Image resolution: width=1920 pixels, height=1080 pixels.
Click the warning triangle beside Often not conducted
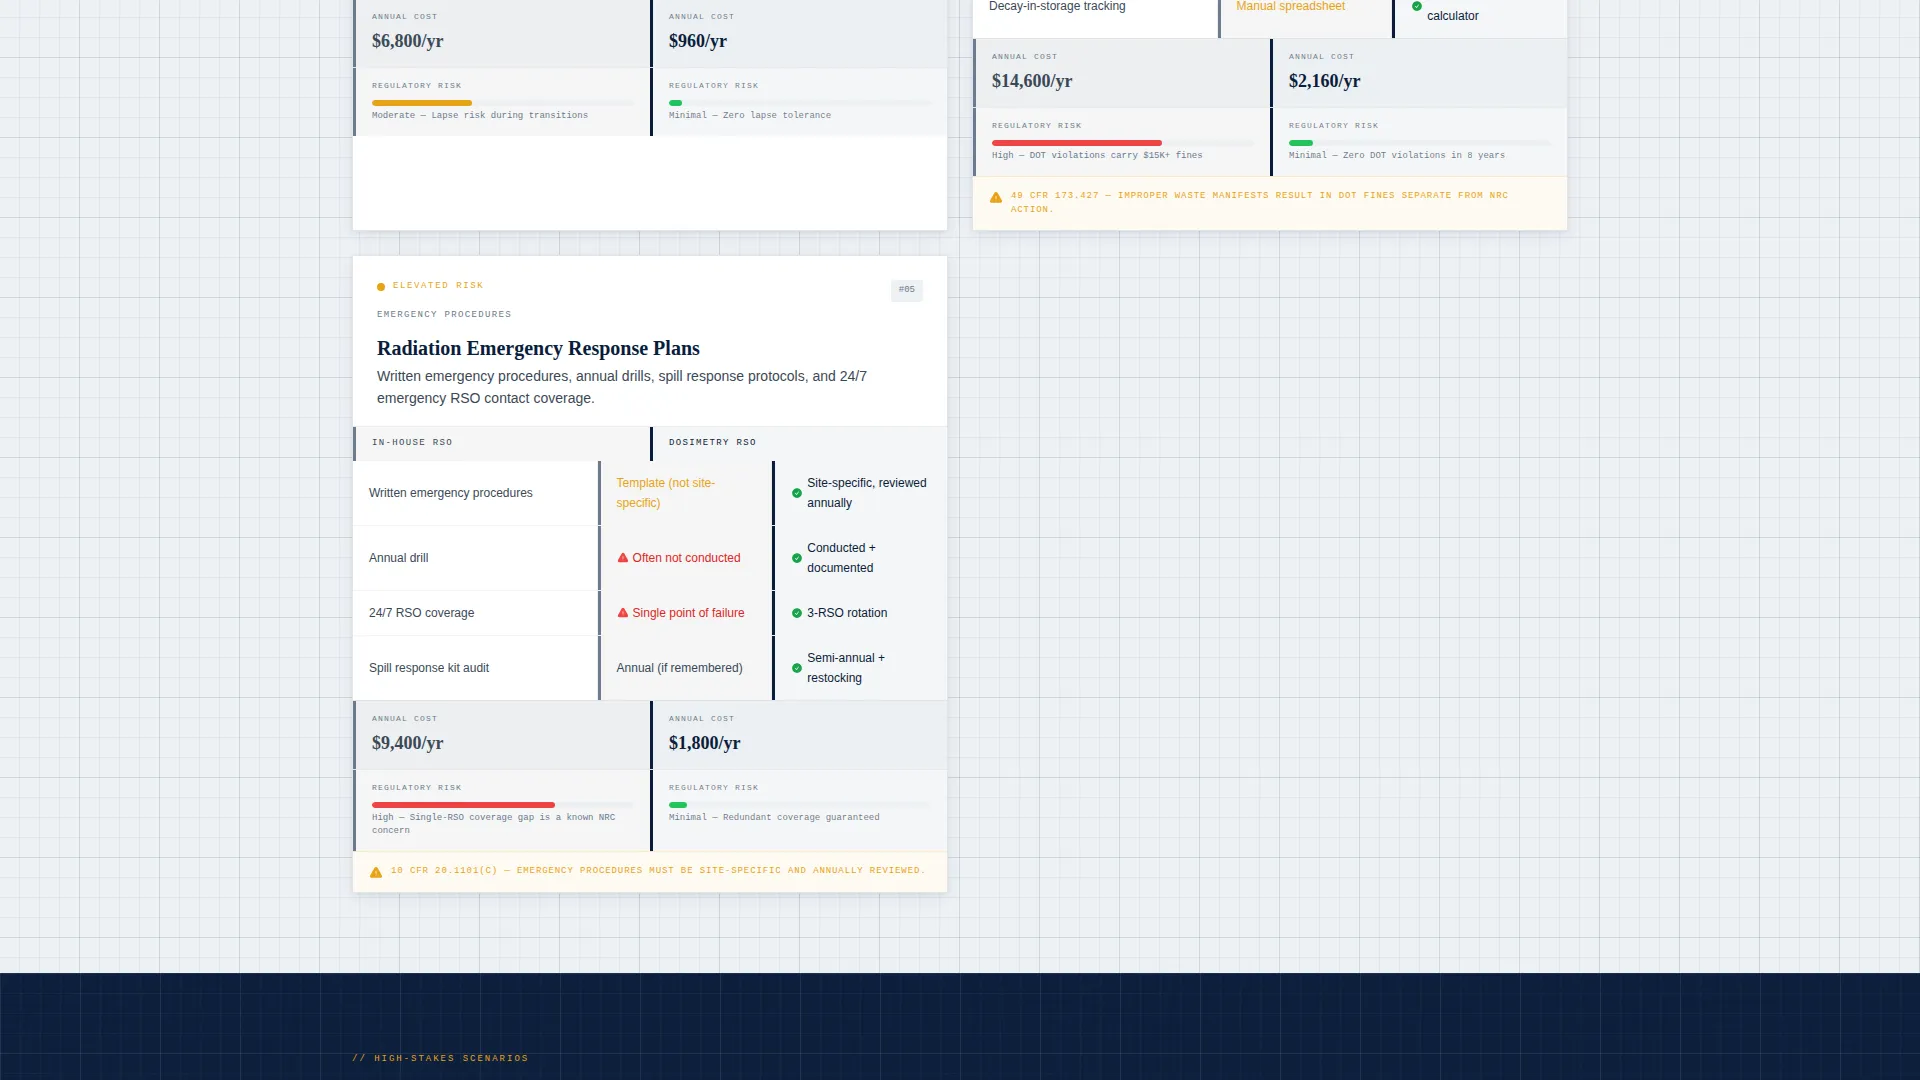click(623, 558)
